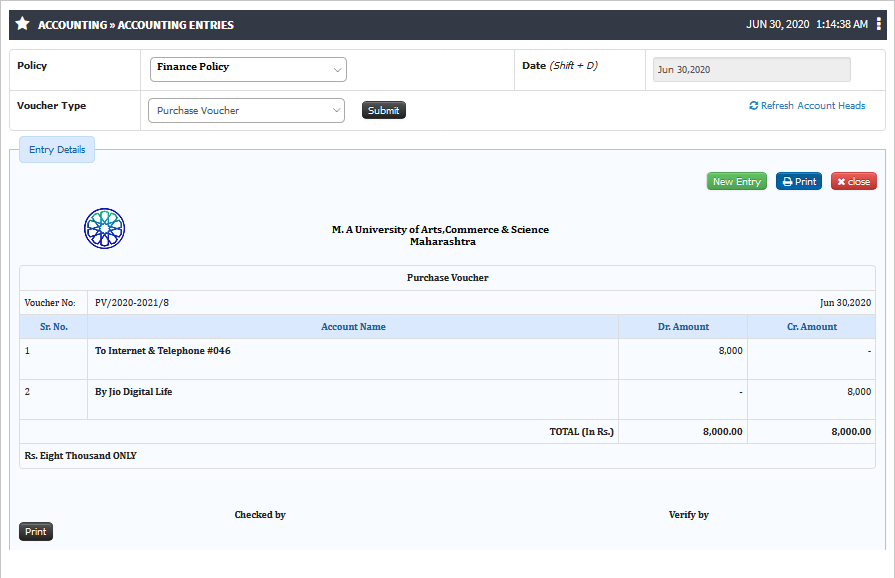Click the Submit button

point(384,110)
